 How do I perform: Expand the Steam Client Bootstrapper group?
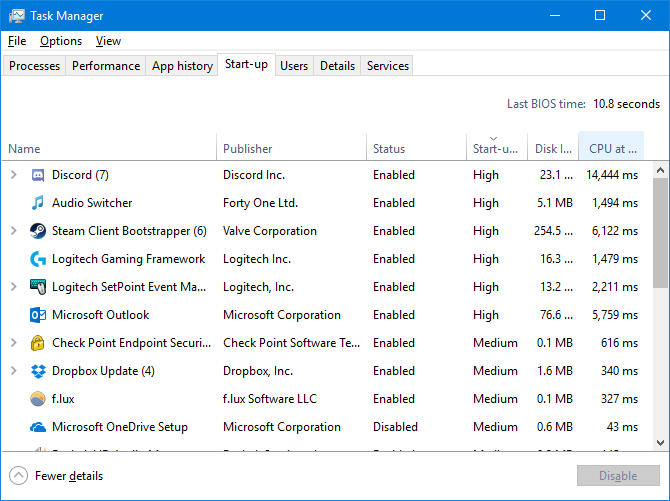point(14,231)
